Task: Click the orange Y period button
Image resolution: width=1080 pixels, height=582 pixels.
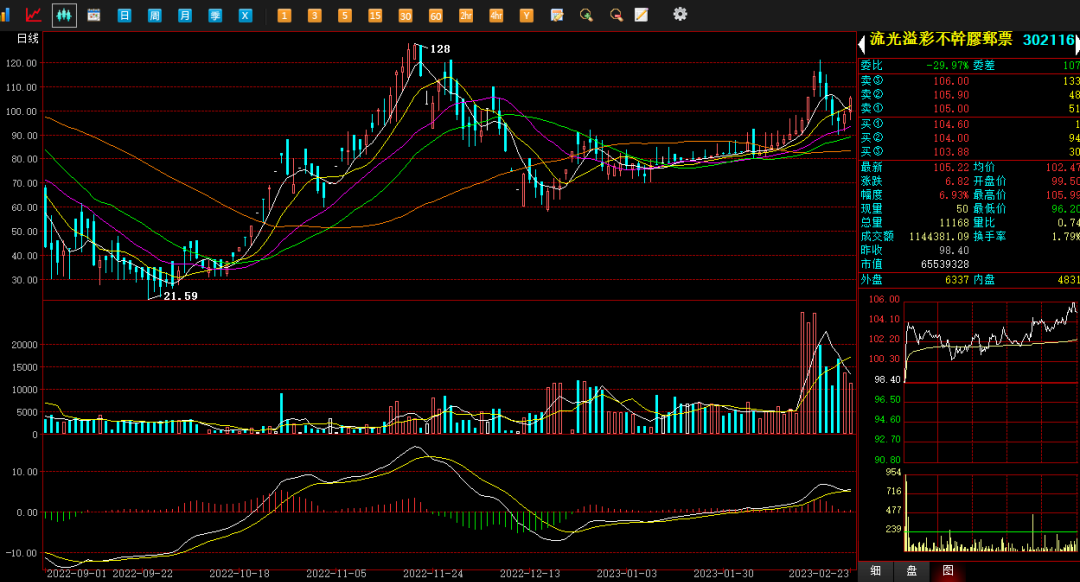Action: click(x=526, y=16)
